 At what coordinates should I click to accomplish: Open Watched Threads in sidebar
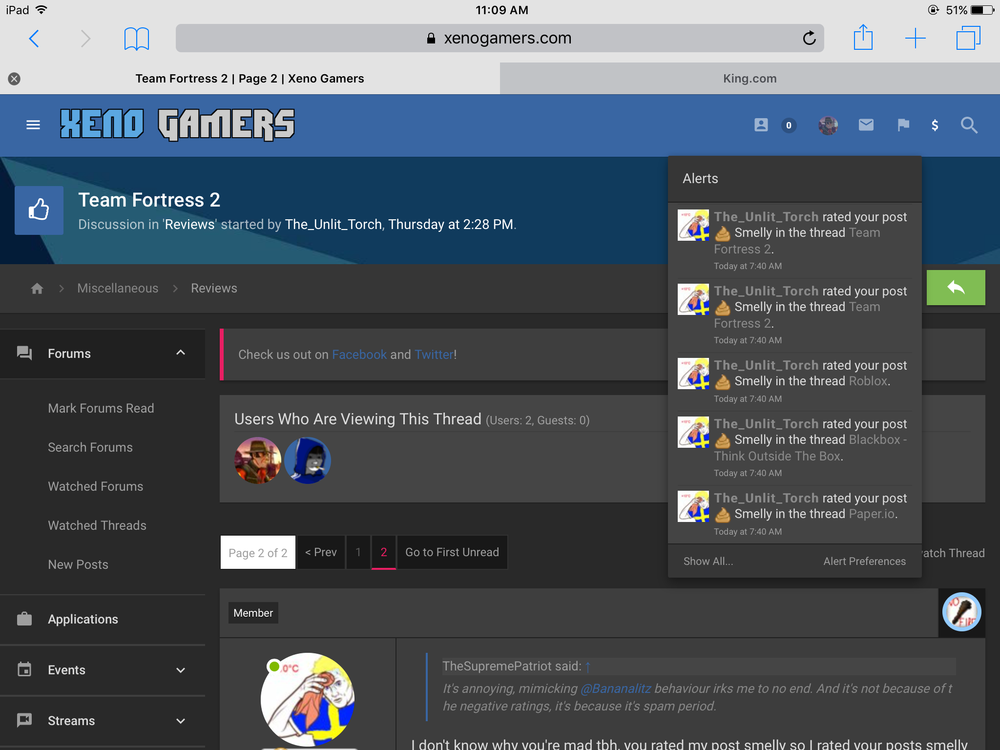click(97, 526)
